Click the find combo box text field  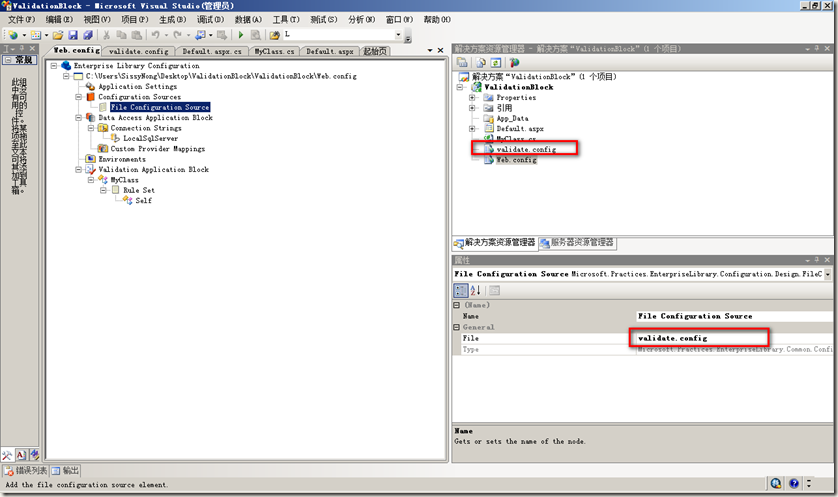[x=338, y=35]
